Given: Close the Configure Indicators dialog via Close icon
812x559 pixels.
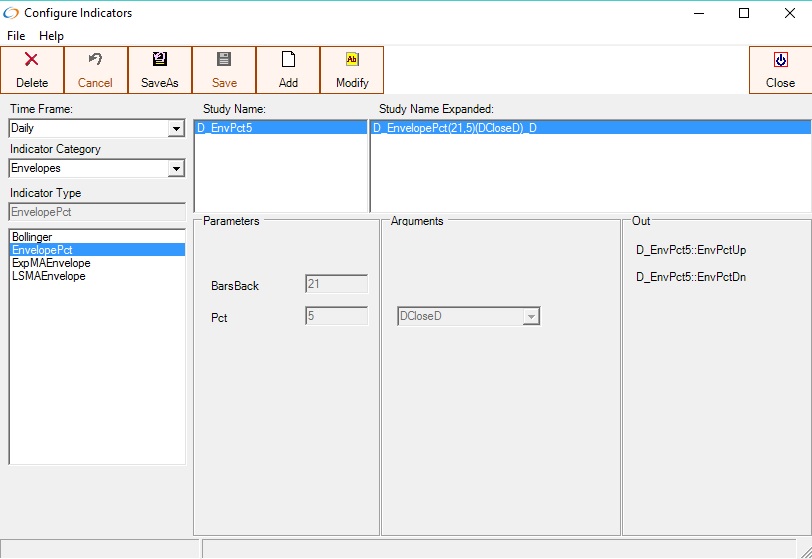Looking at the screenshot, I should (780, 61).
